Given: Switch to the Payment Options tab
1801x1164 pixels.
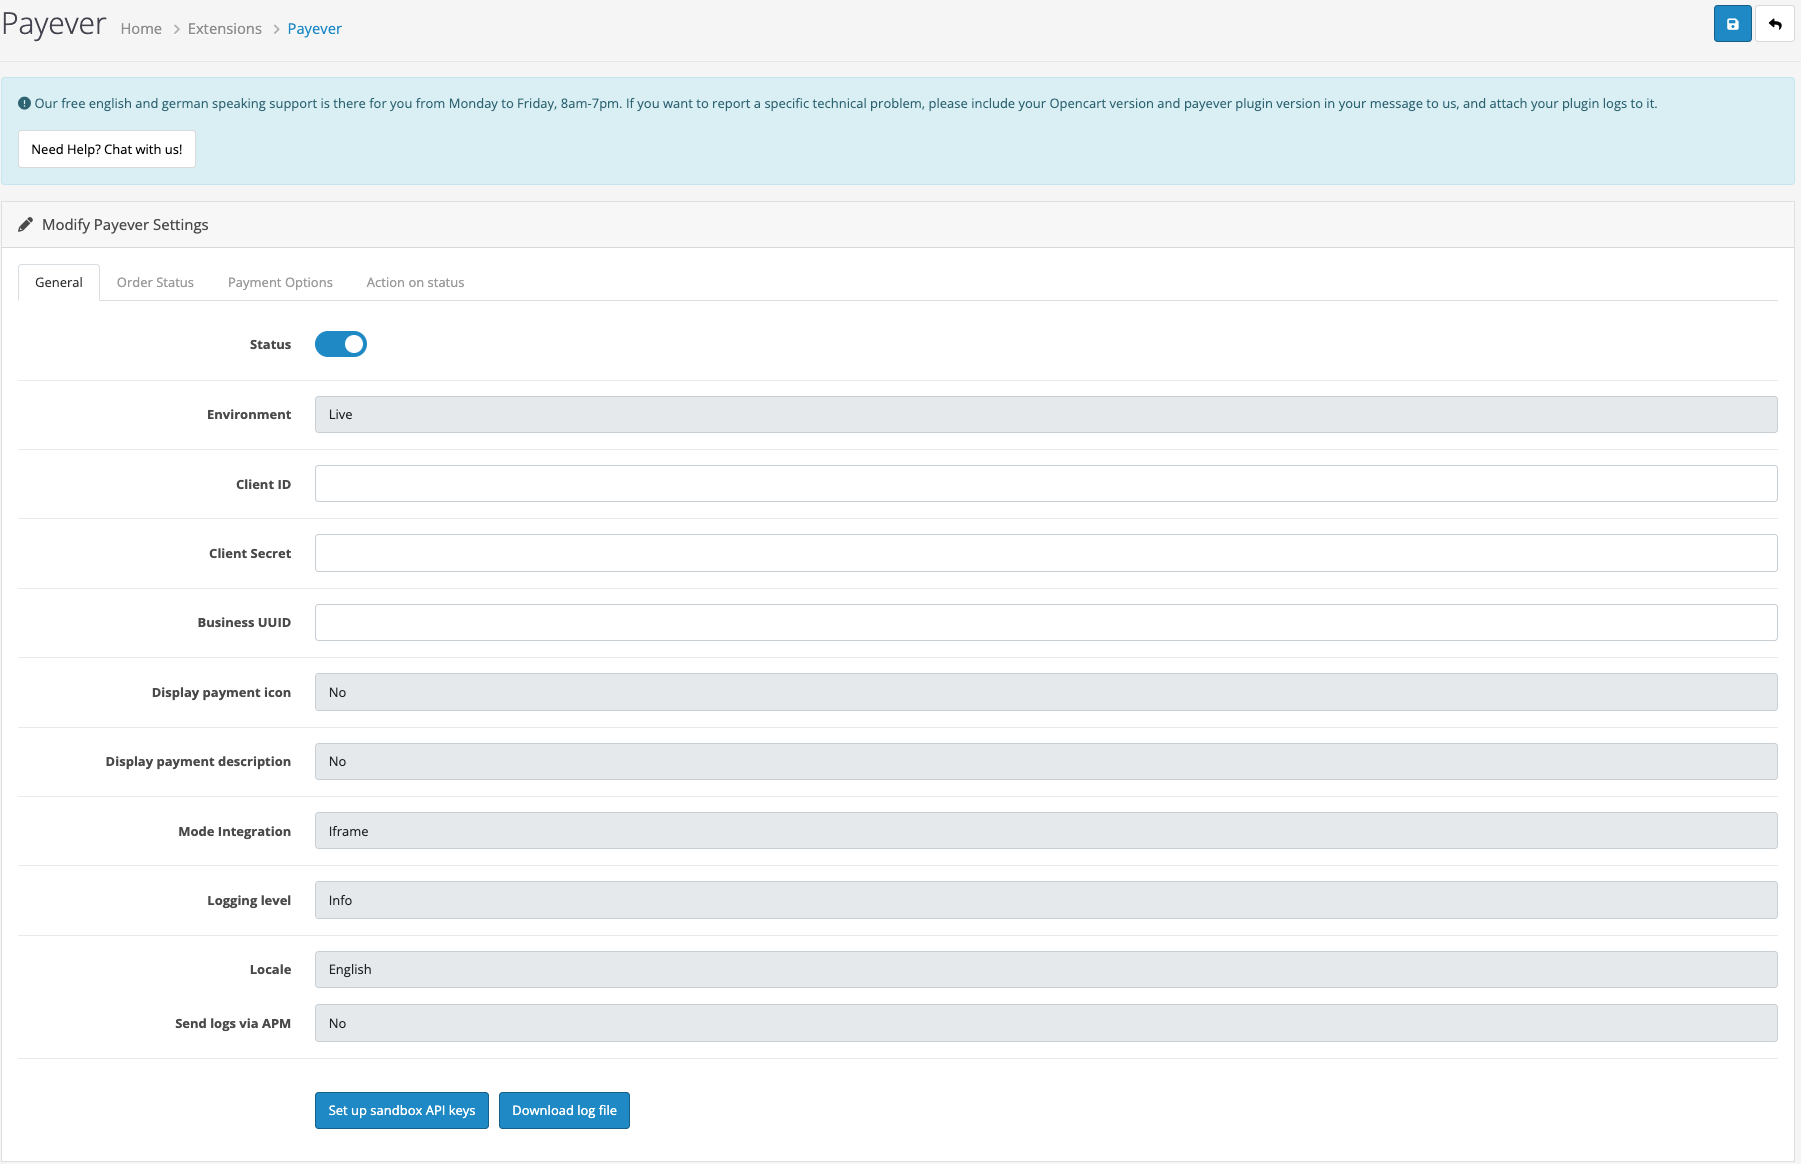Looking at the screenshot, I should pos(280,282).
